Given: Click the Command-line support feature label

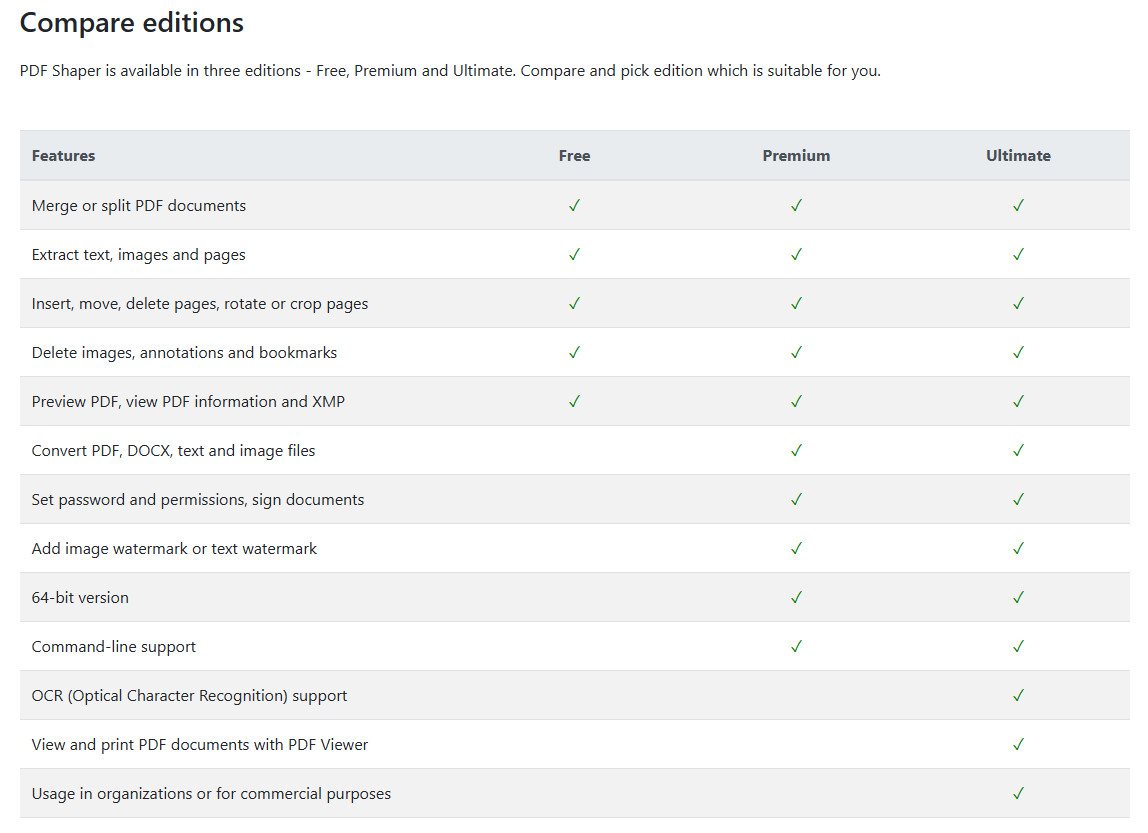Looking at the screenshot, I should [x=113, y=647].
